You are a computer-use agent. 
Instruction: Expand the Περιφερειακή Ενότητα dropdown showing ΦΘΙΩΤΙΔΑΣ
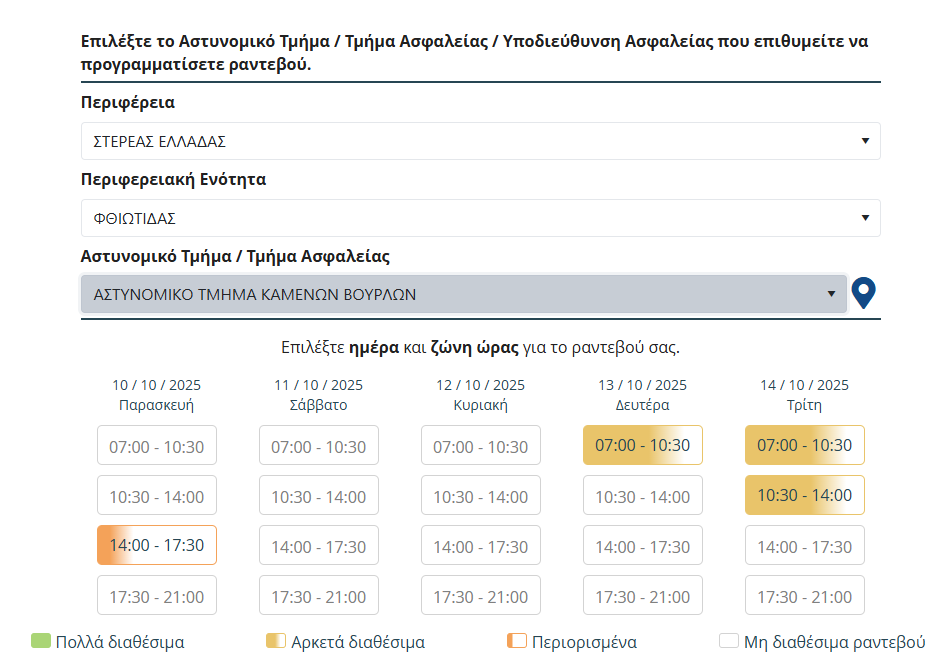coord(480,218)
